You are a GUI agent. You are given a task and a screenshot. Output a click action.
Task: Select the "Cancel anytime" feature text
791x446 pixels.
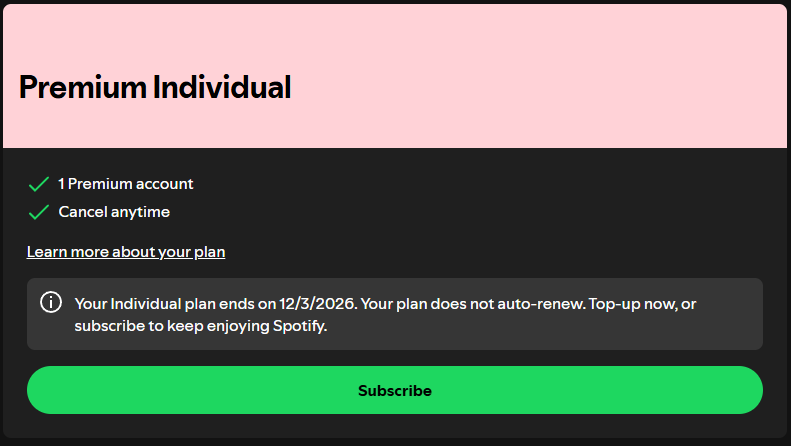(x=114, y=212)
